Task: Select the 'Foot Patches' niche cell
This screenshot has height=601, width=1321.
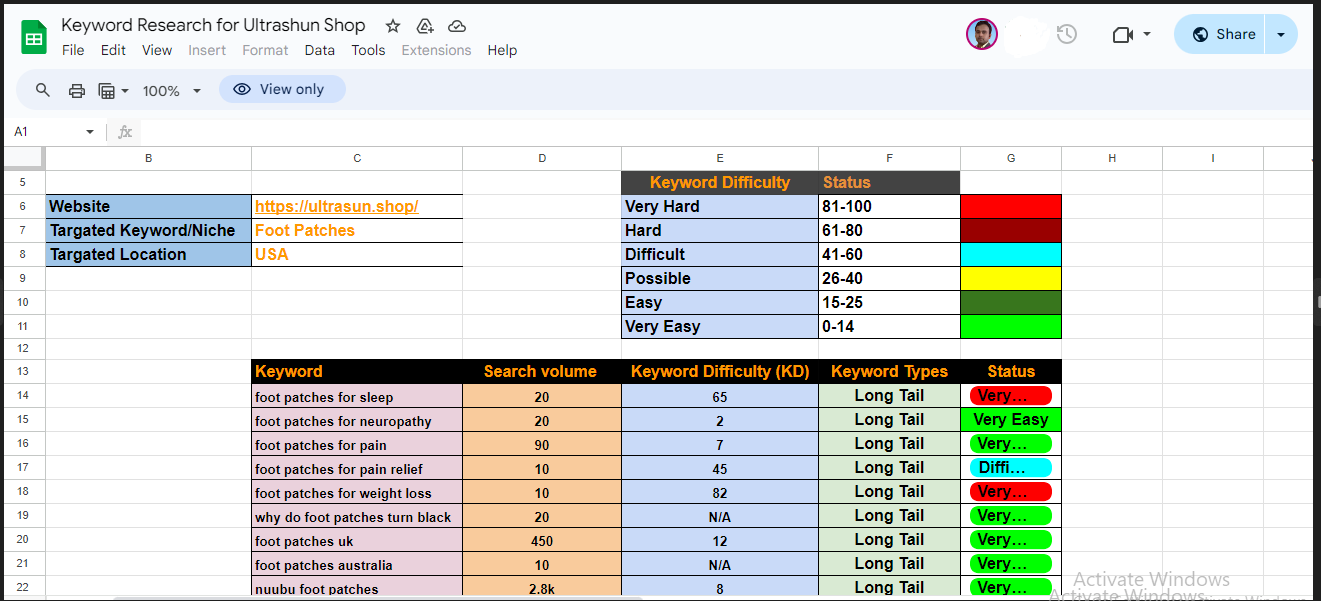Action: point(357,230)
